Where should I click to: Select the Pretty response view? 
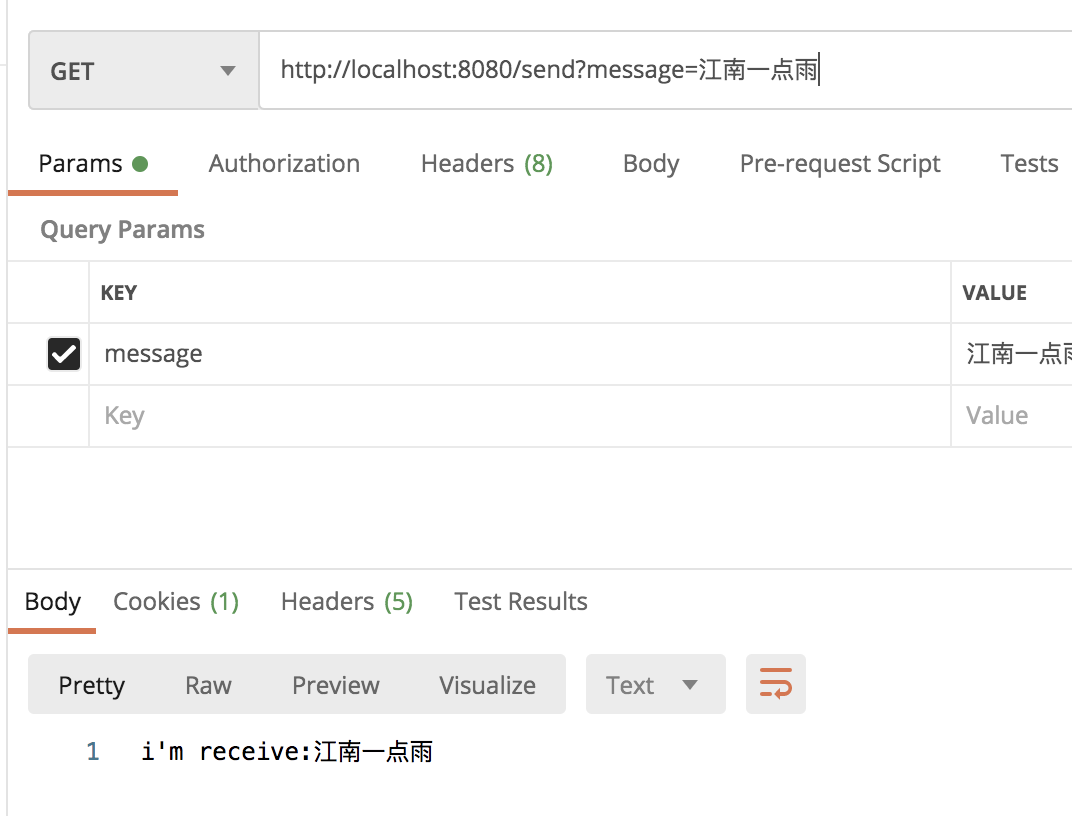[x=91, y=685]
